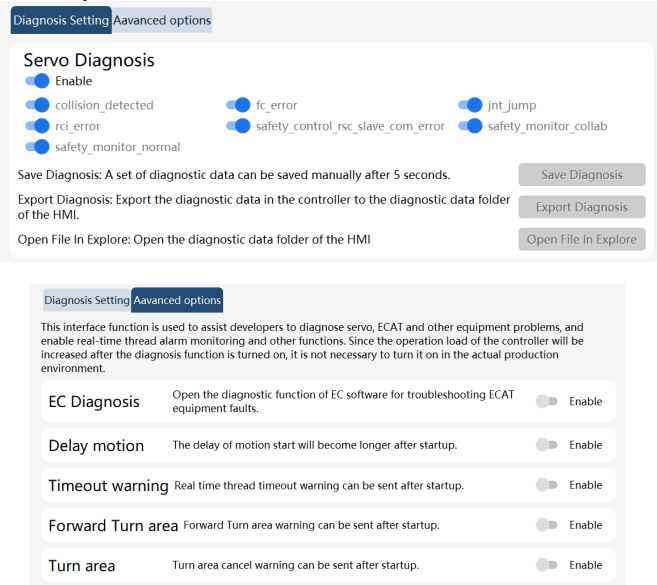Select Diagnosis Setting tab in lower panel
This screenshot has height=585, width=657.
87,300
